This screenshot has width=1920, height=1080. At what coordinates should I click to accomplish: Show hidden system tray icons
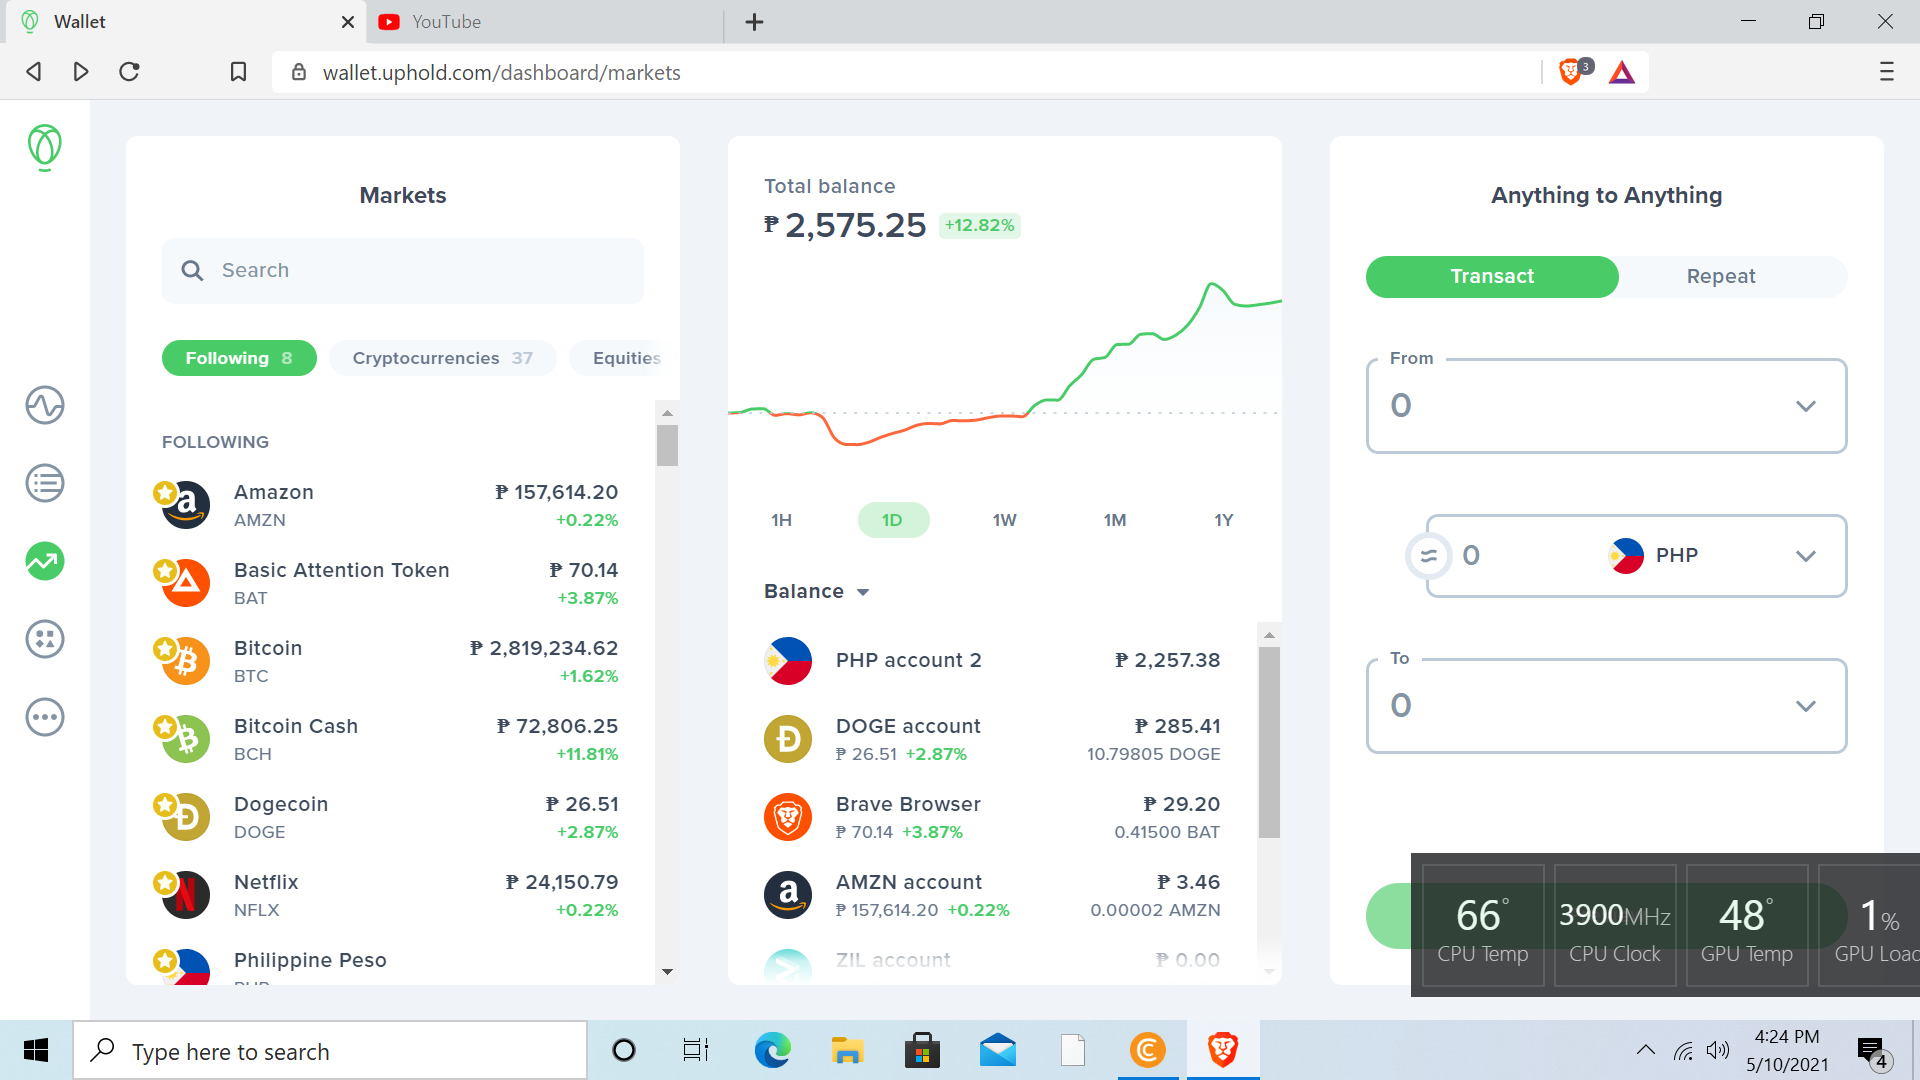[x=1645, y=1050]
